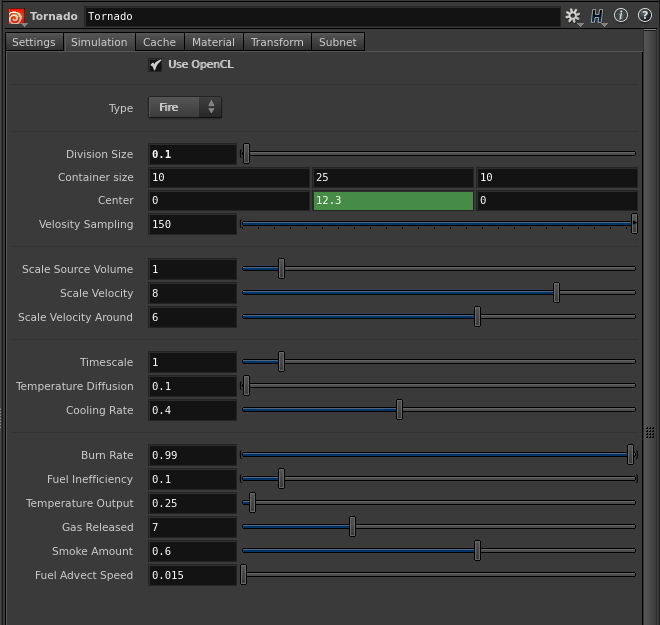660x625 pixels.
Task: Click the green Center Y field
Action: 393,201
